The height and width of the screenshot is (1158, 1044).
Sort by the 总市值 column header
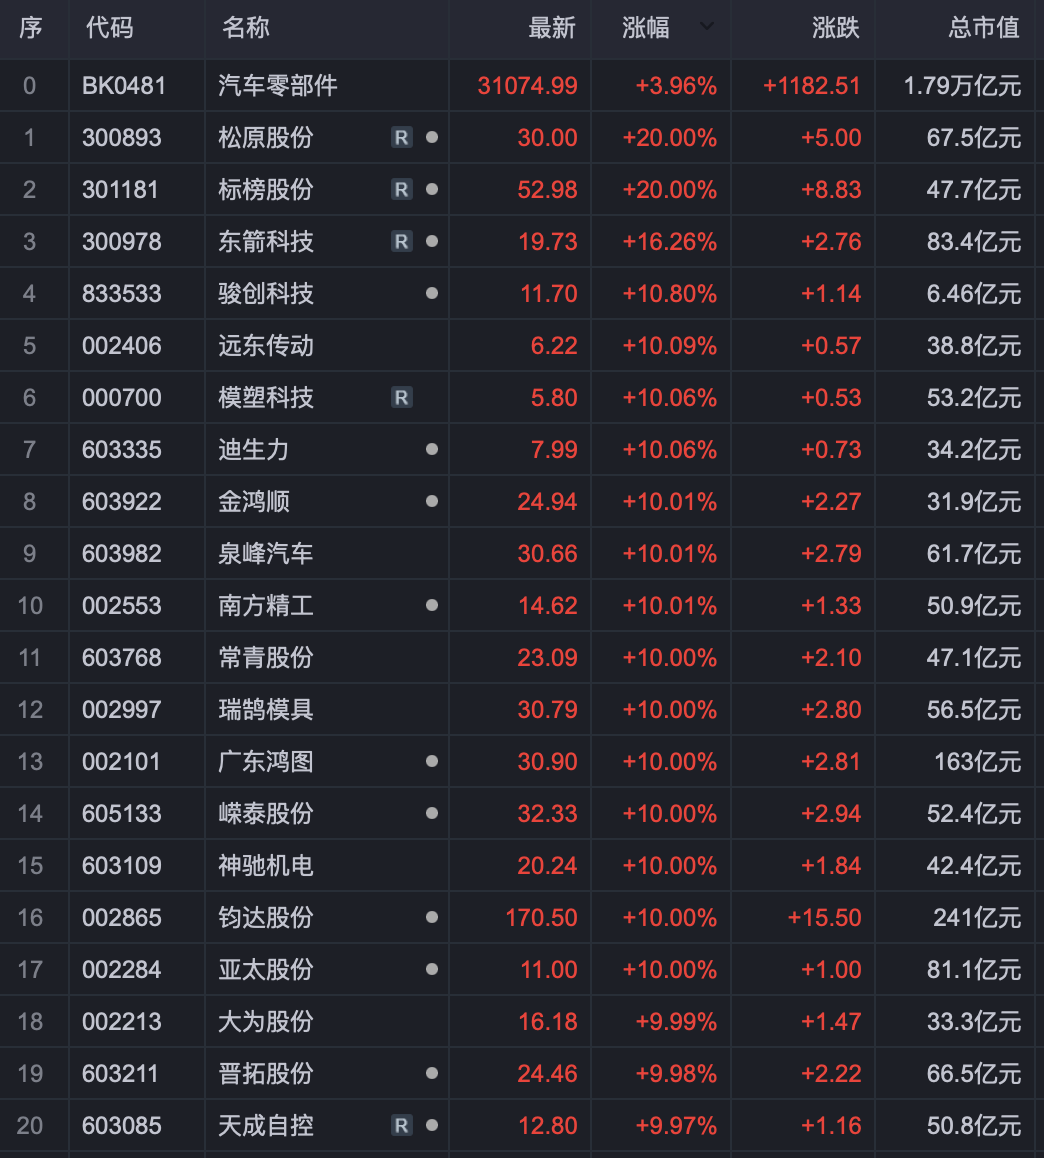pos(984,28)
